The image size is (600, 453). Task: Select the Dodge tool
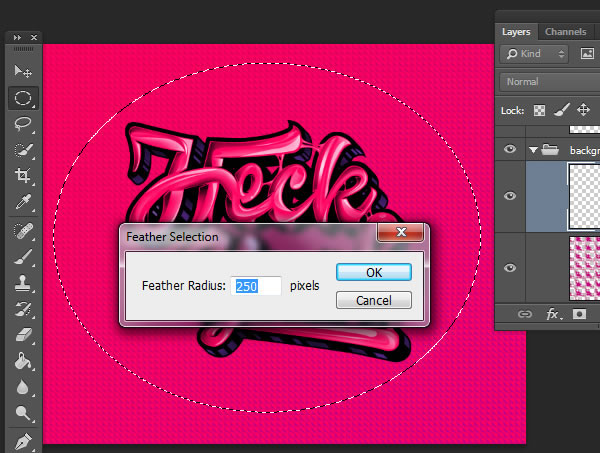(23, 413)
